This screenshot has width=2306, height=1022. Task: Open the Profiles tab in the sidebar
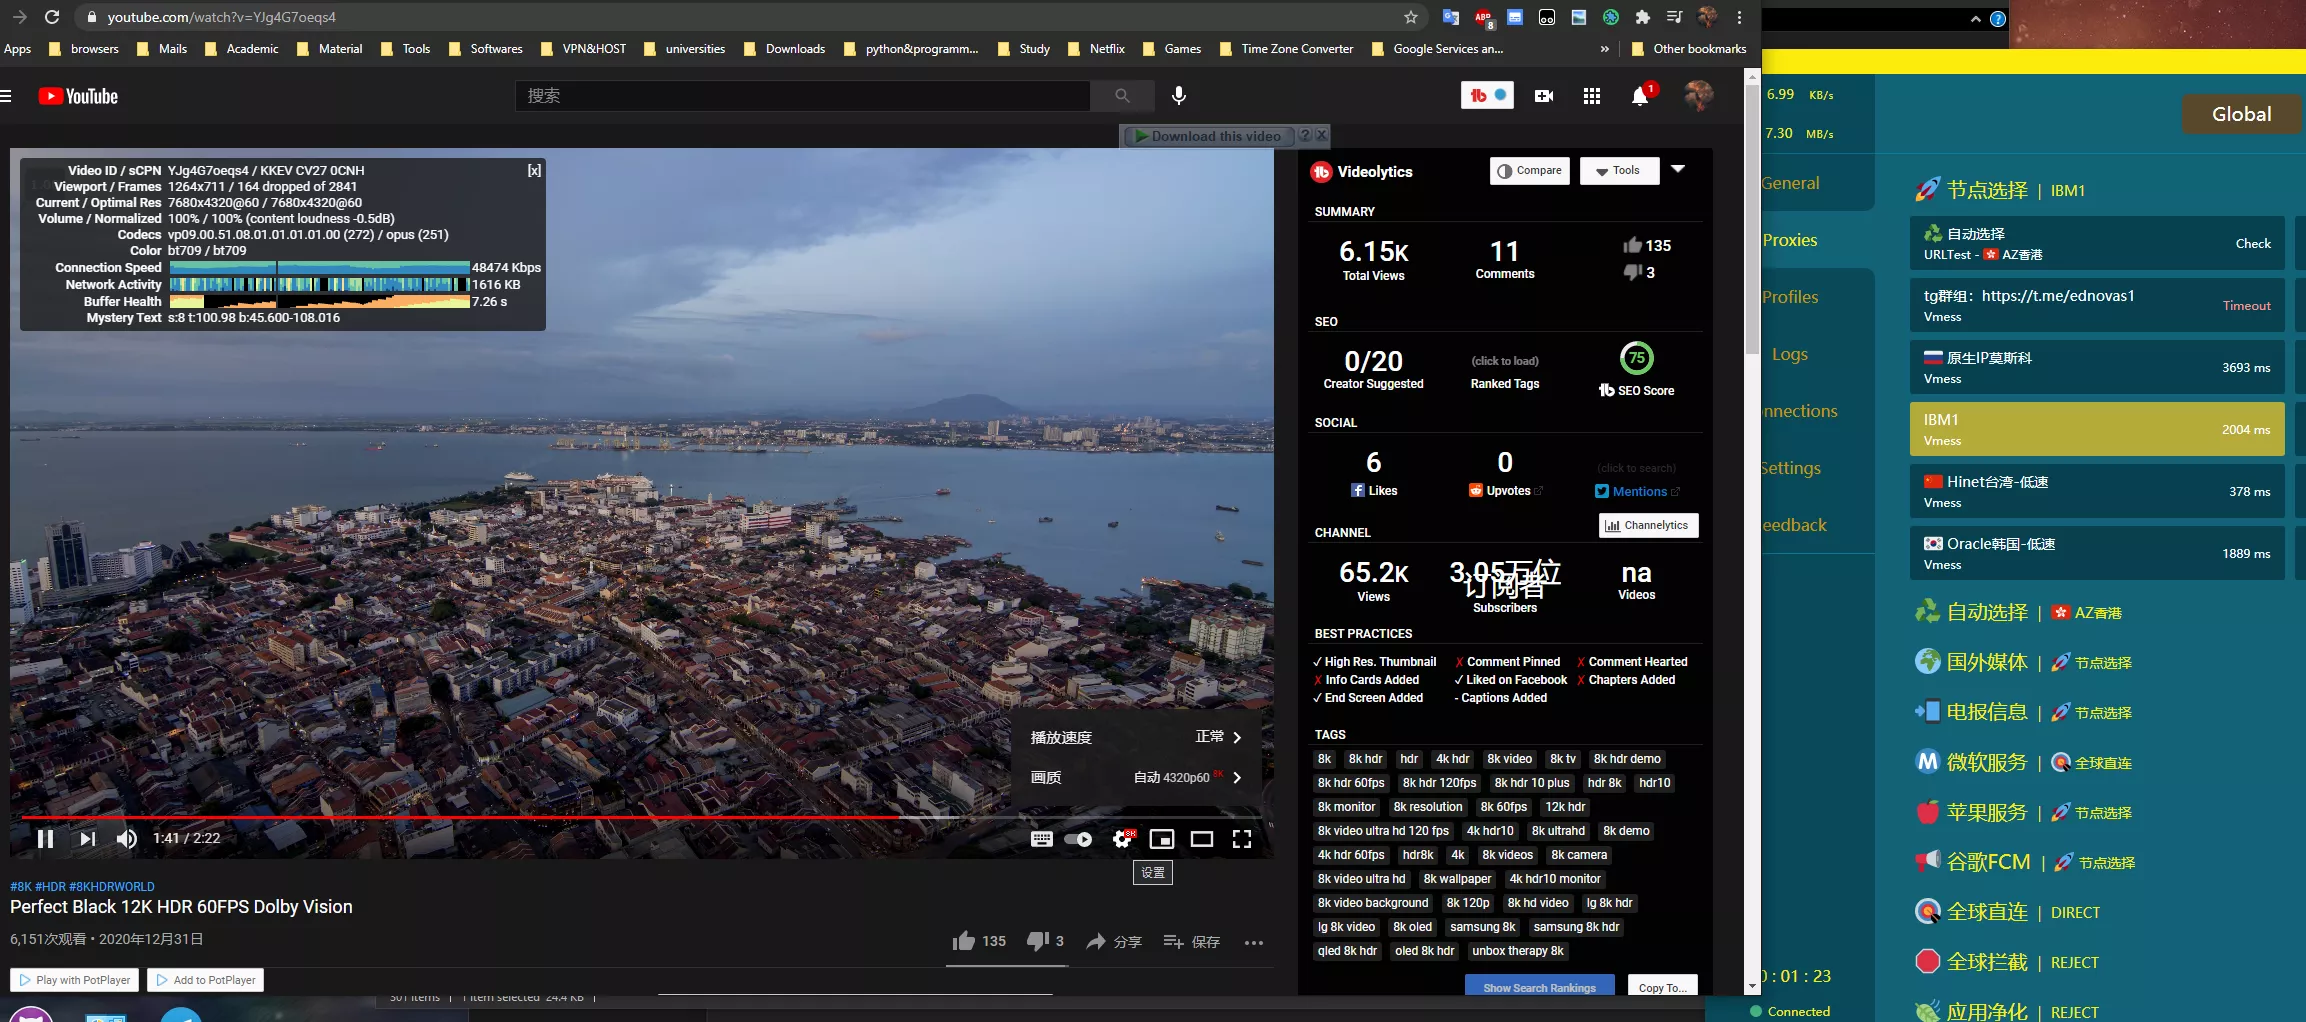(1790, 297)
